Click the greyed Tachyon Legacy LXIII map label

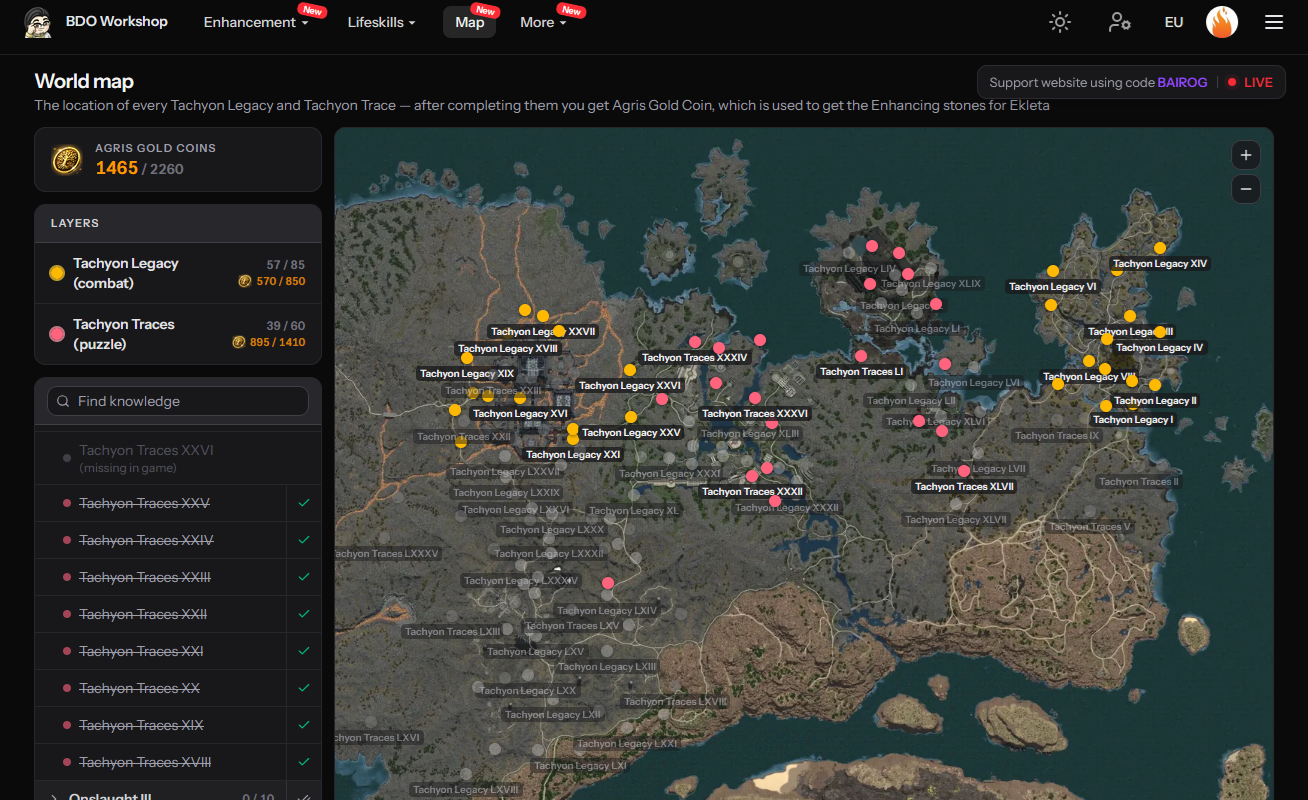[607, 667]
